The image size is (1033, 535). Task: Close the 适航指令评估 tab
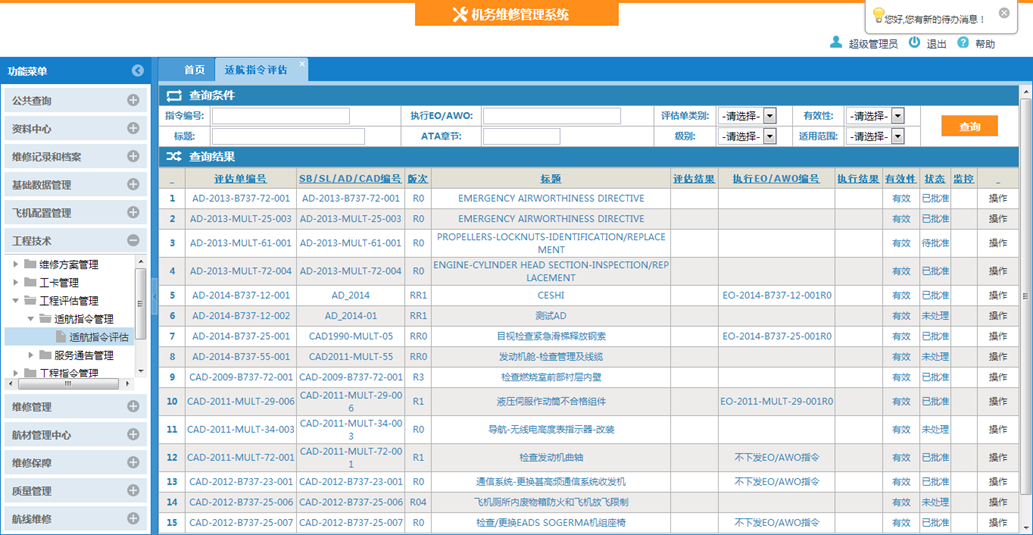pyautogui.click(x=302, y=63)
